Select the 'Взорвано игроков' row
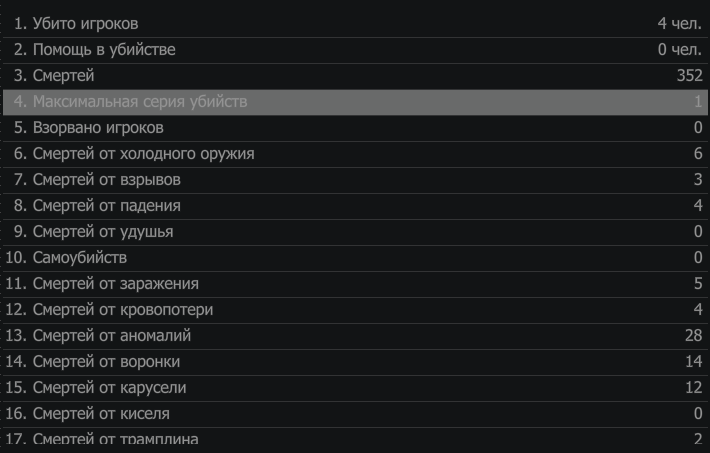Viewport: 710px width, 453px height. pos(355,128)
